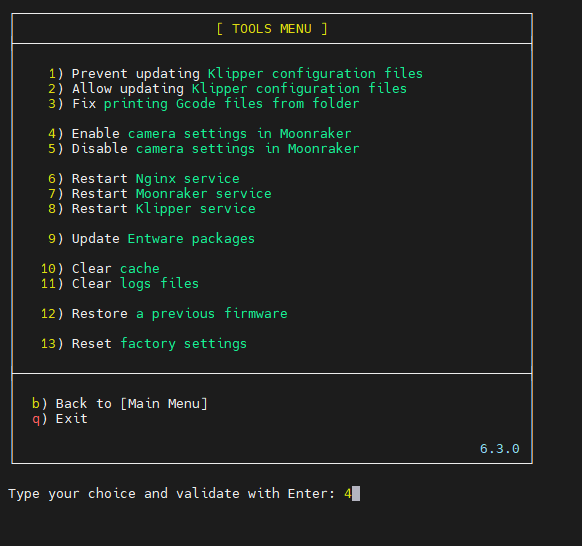Select Restart Nginx service entry
The width and height of the screenshot is (582, 546).
point(144,179)
